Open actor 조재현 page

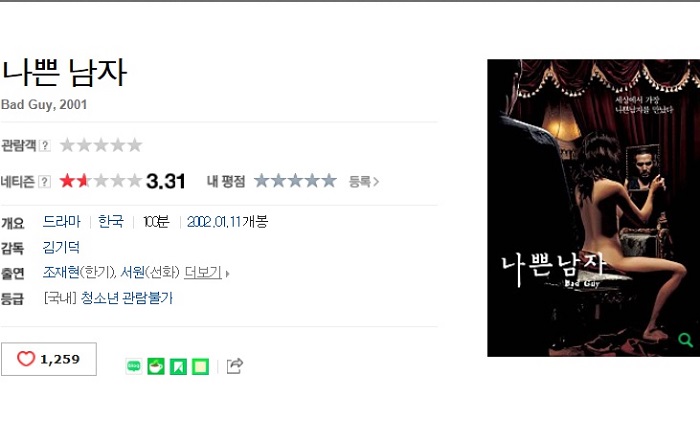[61, 272]
